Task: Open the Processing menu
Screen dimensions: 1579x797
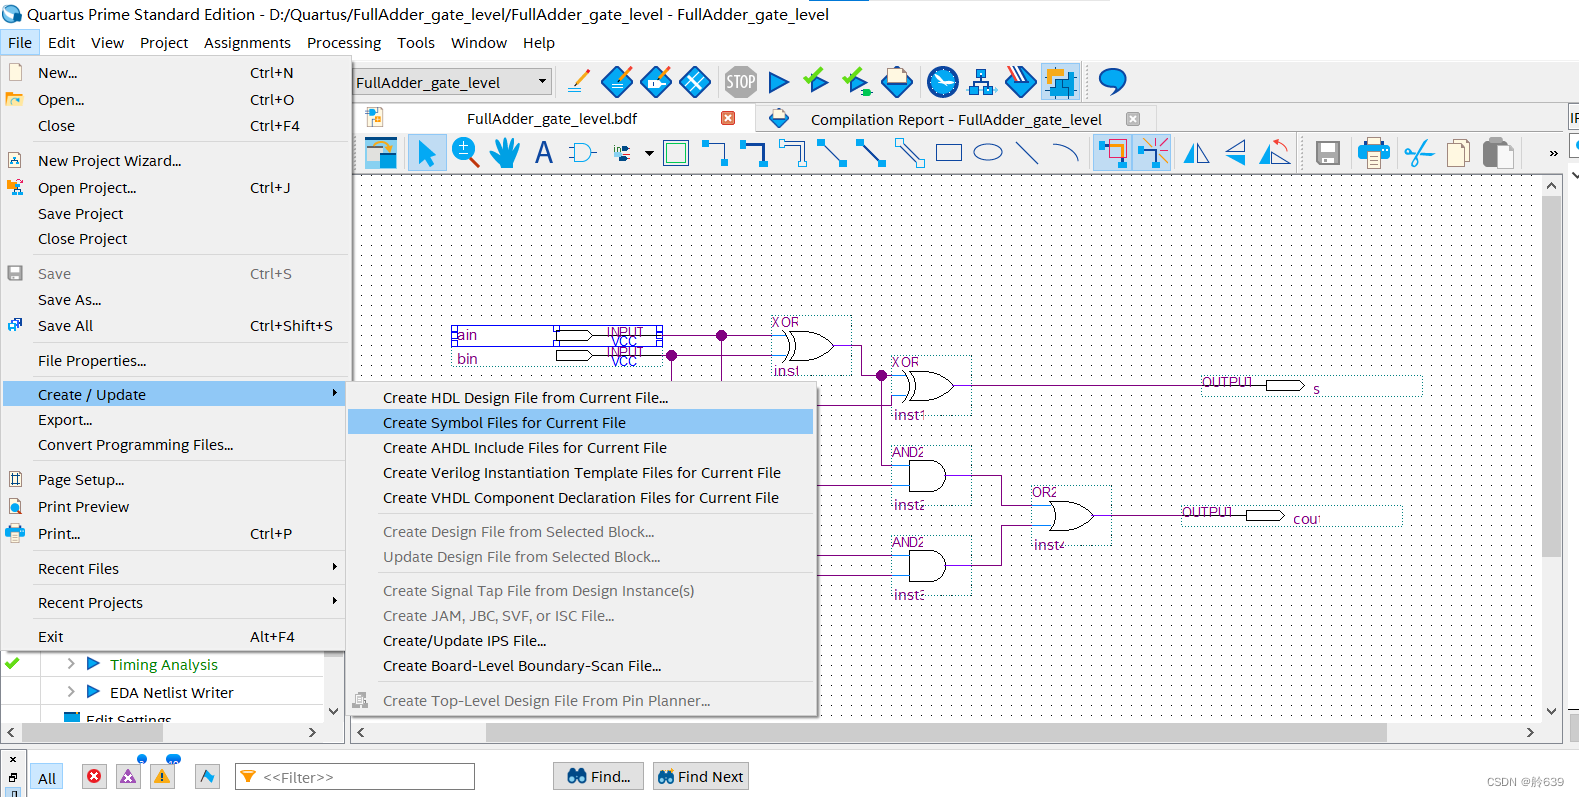Action: tap(344, 43)
